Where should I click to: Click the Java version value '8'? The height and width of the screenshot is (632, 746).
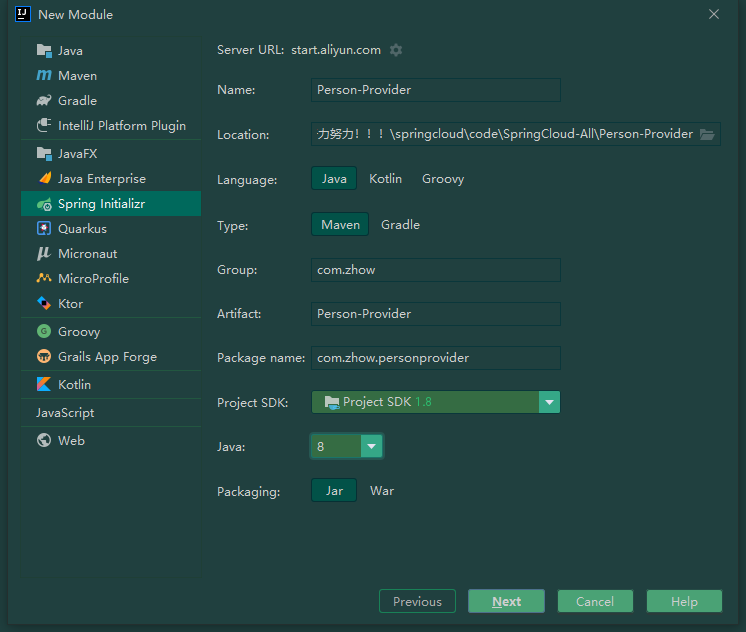click(x=321, y=446)
